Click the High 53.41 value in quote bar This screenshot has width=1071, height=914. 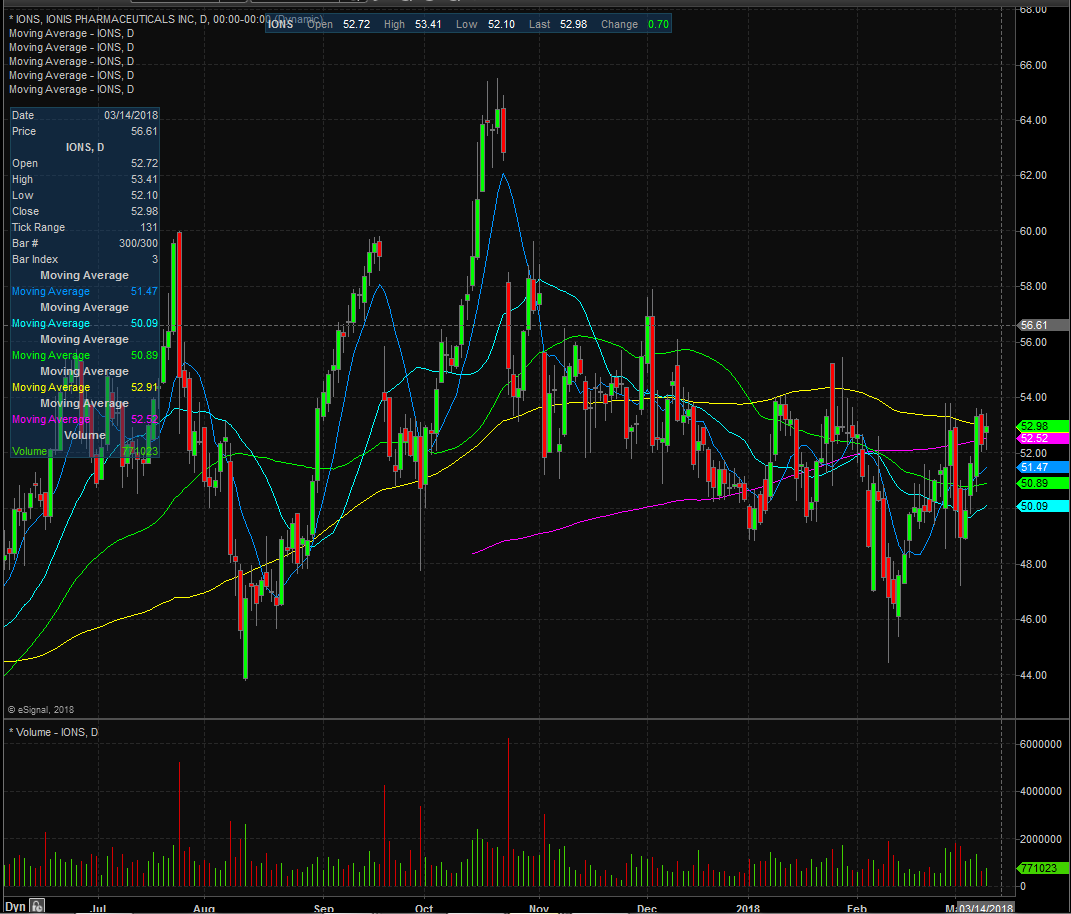(x=428, y=25)
